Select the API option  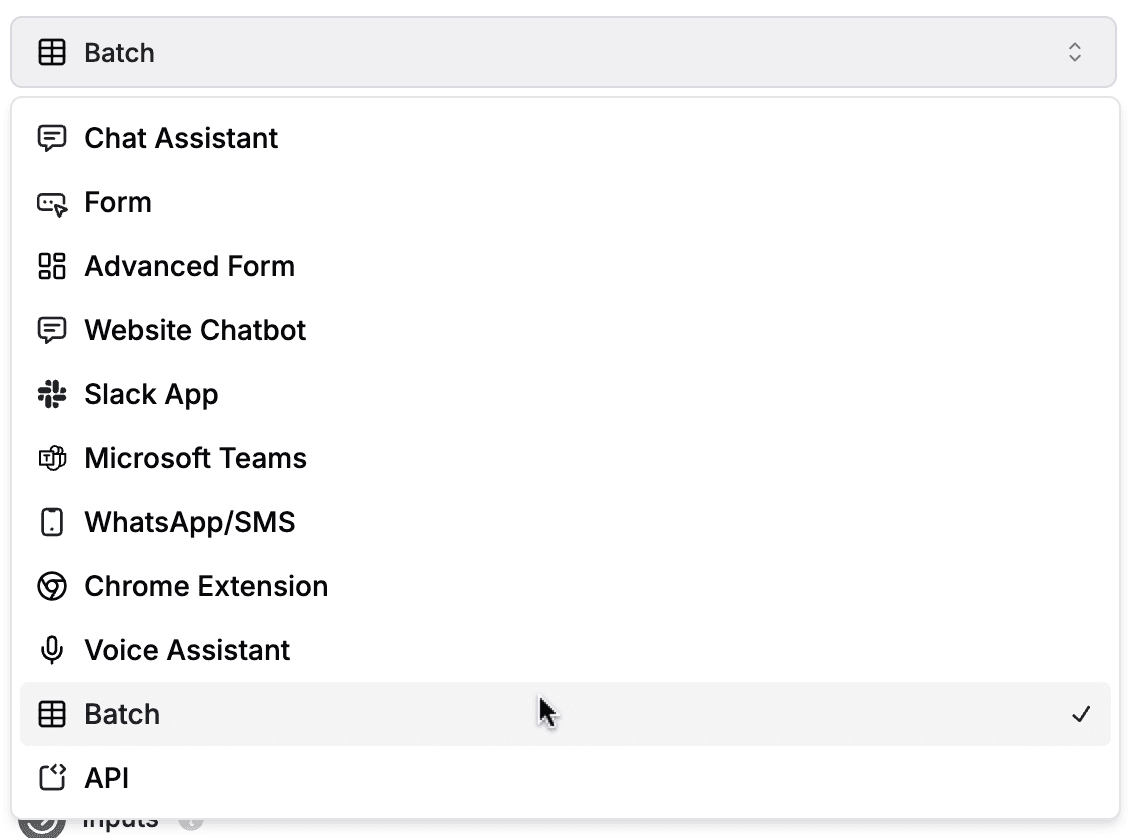pyautogui.click(x=565, y=778)
